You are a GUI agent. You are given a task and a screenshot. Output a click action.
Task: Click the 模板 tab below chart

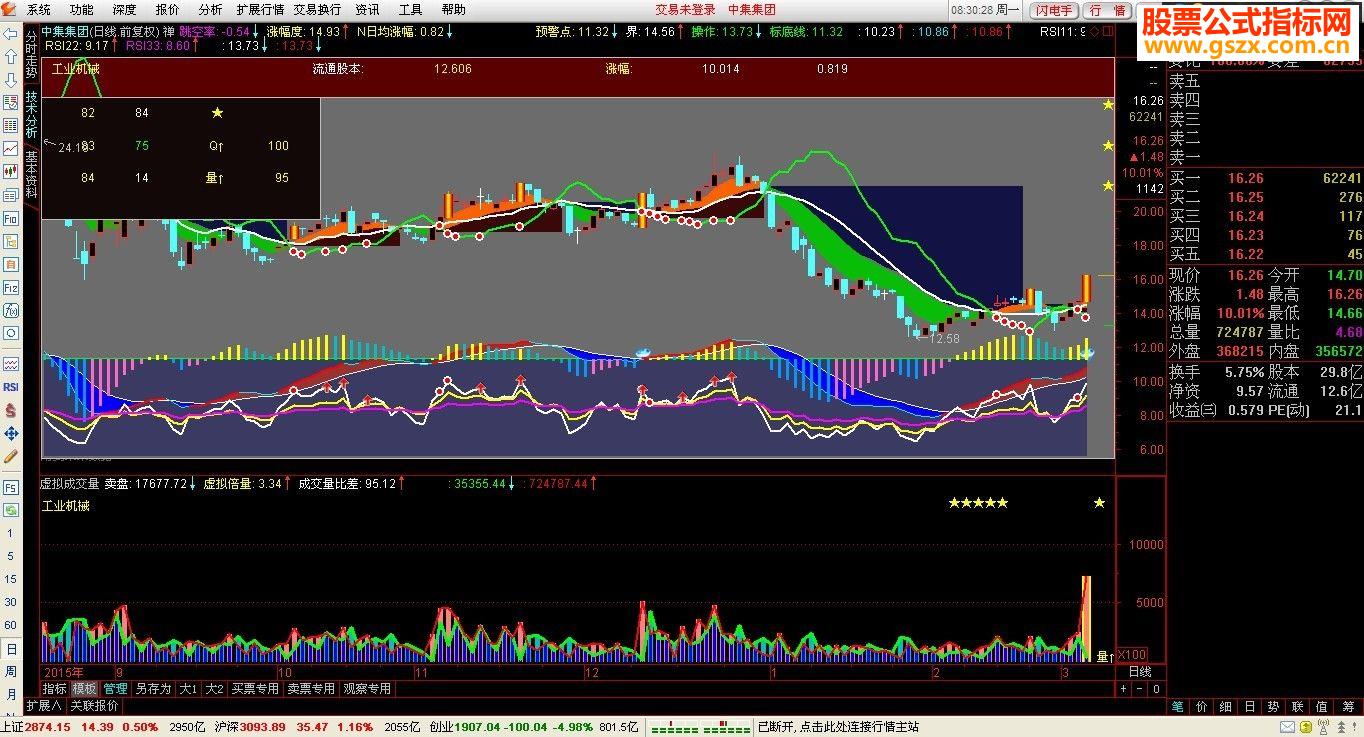pos(84,689)
